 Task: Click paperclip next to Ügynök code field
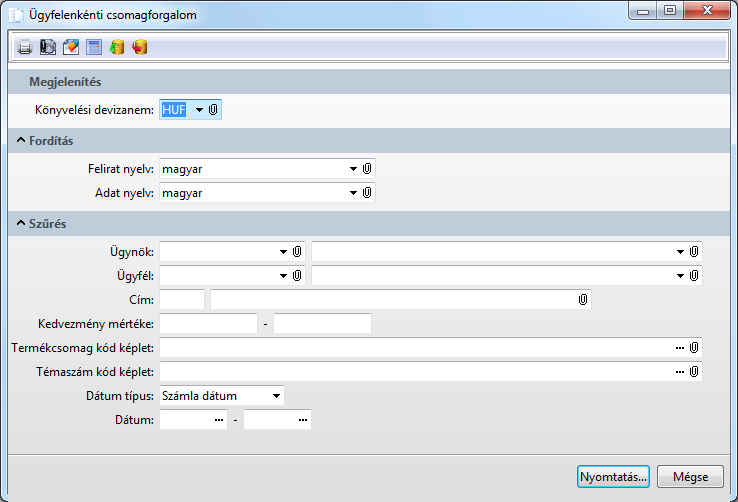tap(297, 252)
